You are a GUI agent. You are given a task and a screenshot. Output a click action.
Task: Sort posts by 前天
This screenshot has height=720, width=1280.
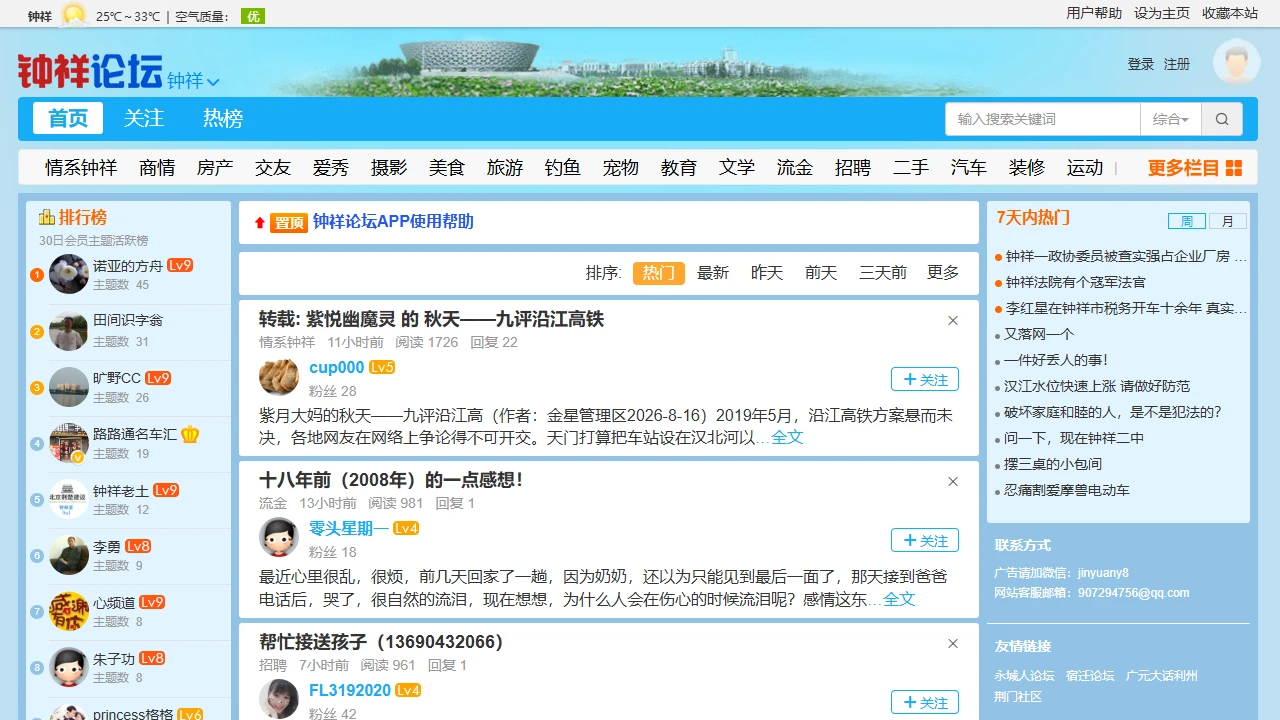(821, 272)
